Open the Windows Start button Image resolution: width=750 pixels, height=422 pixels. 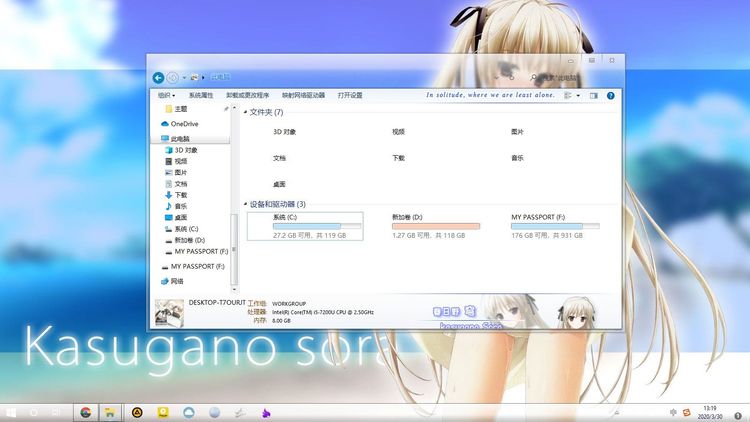(10, 412)
